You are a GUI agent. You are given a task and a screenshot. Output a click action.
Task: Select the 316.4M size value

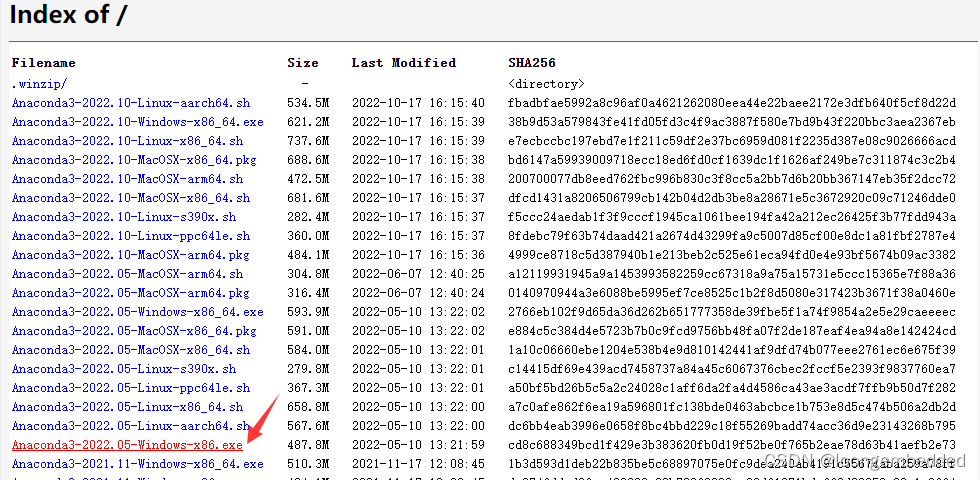(308, 293)
